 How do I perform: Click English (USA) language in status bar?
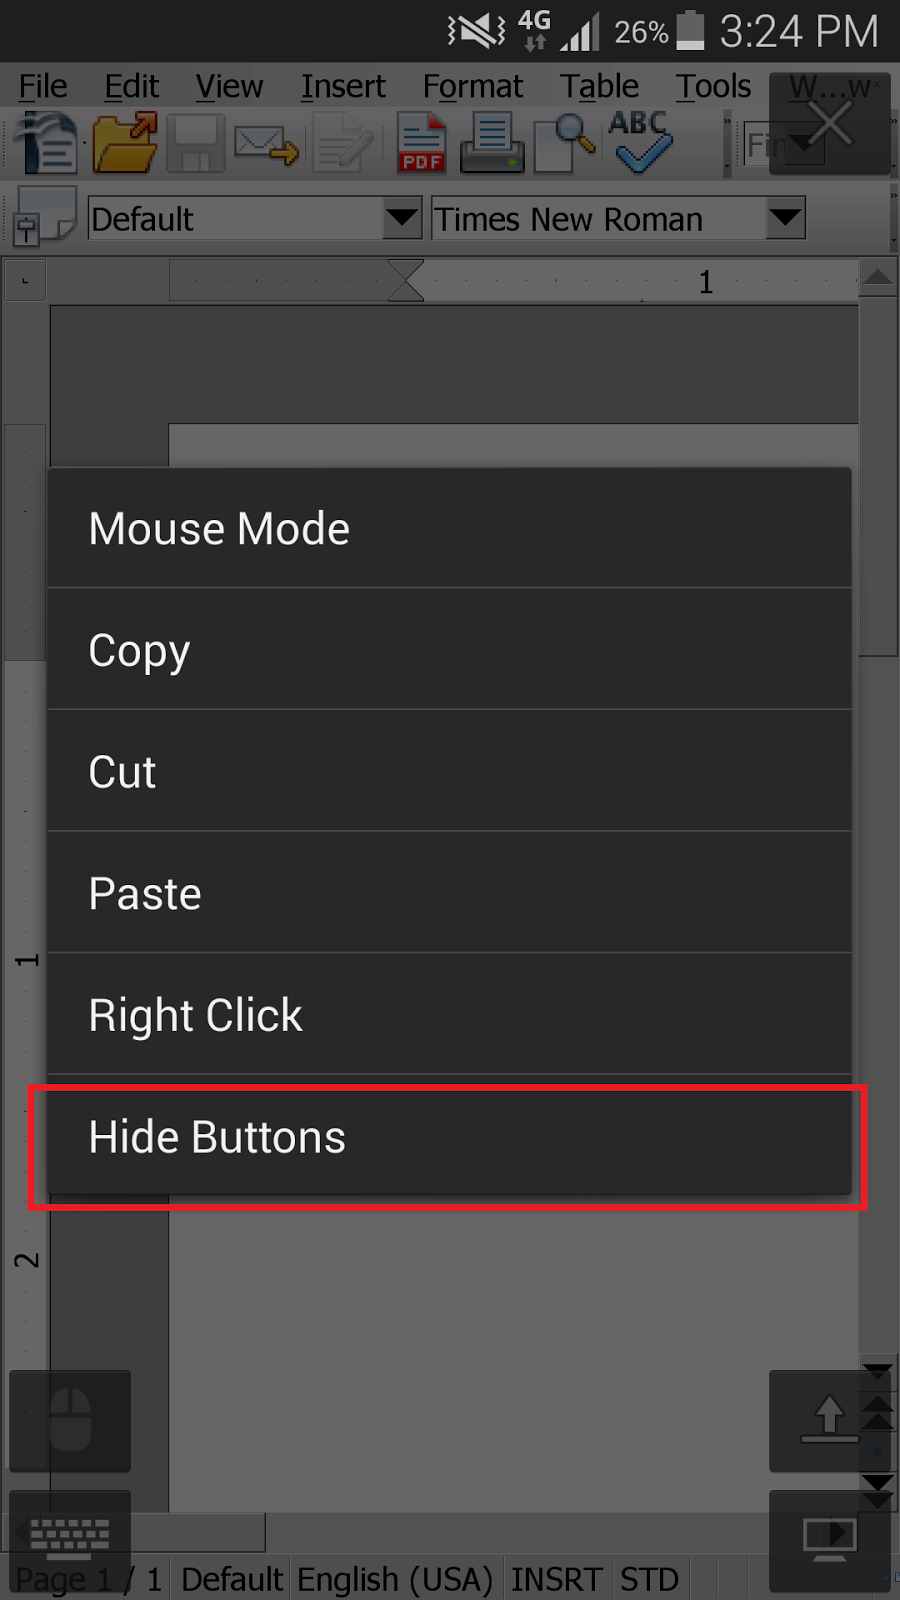395,1579
